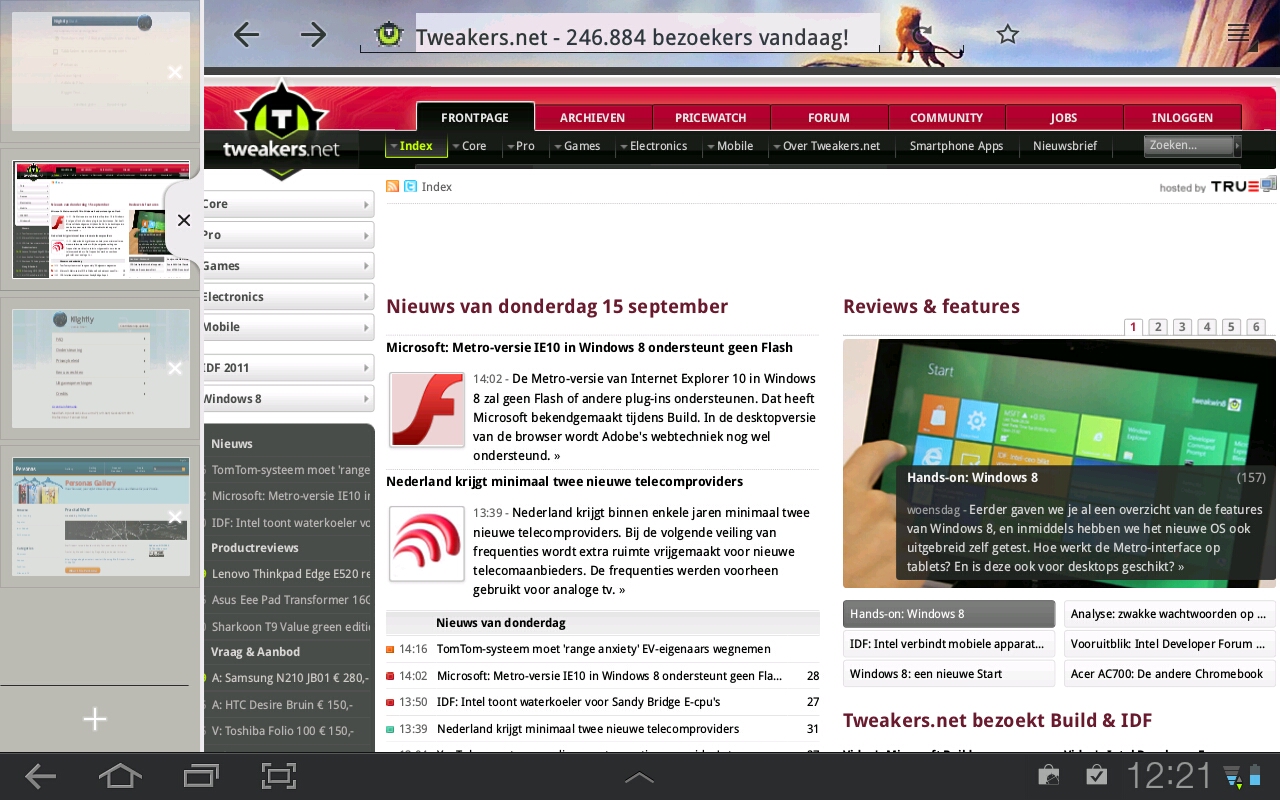This screenshot has height=800, width=1280.
Task: Open the Games dropdown in the dark subnav bar
Action: [576, 146]
